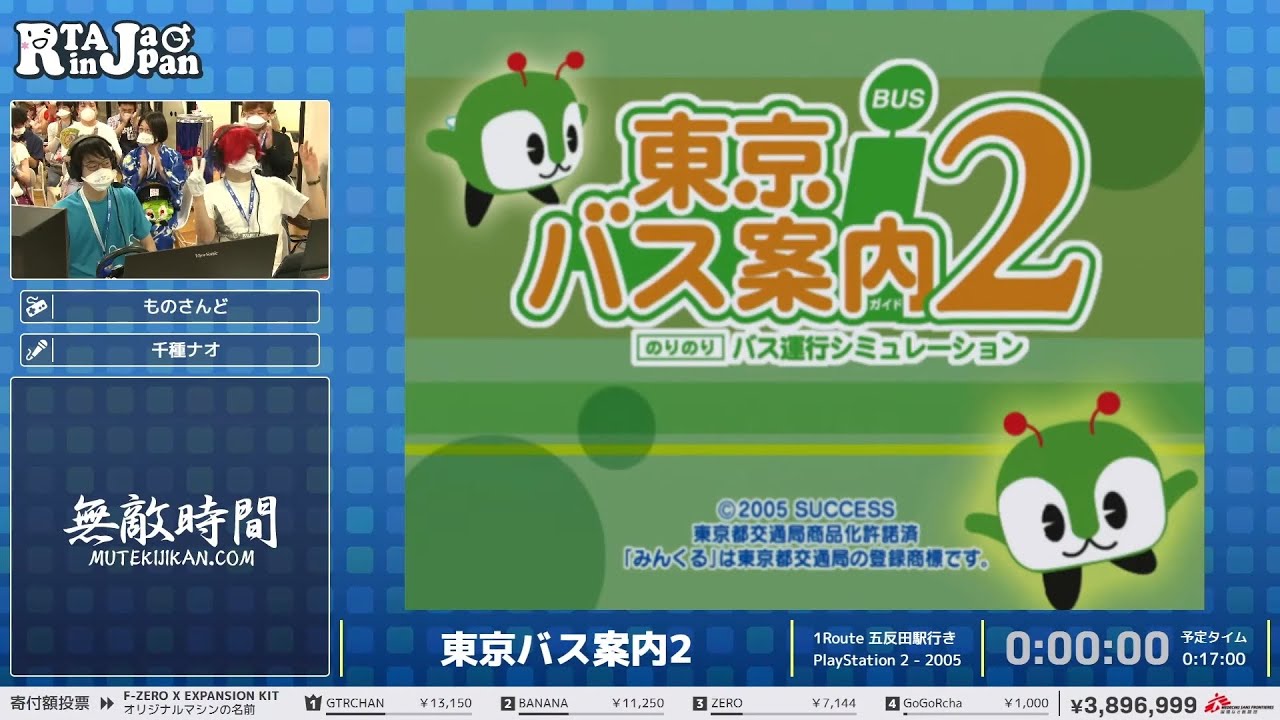
Task: Click the バス運行シミュレーション subtitle
Action: [x=878, y=348]
